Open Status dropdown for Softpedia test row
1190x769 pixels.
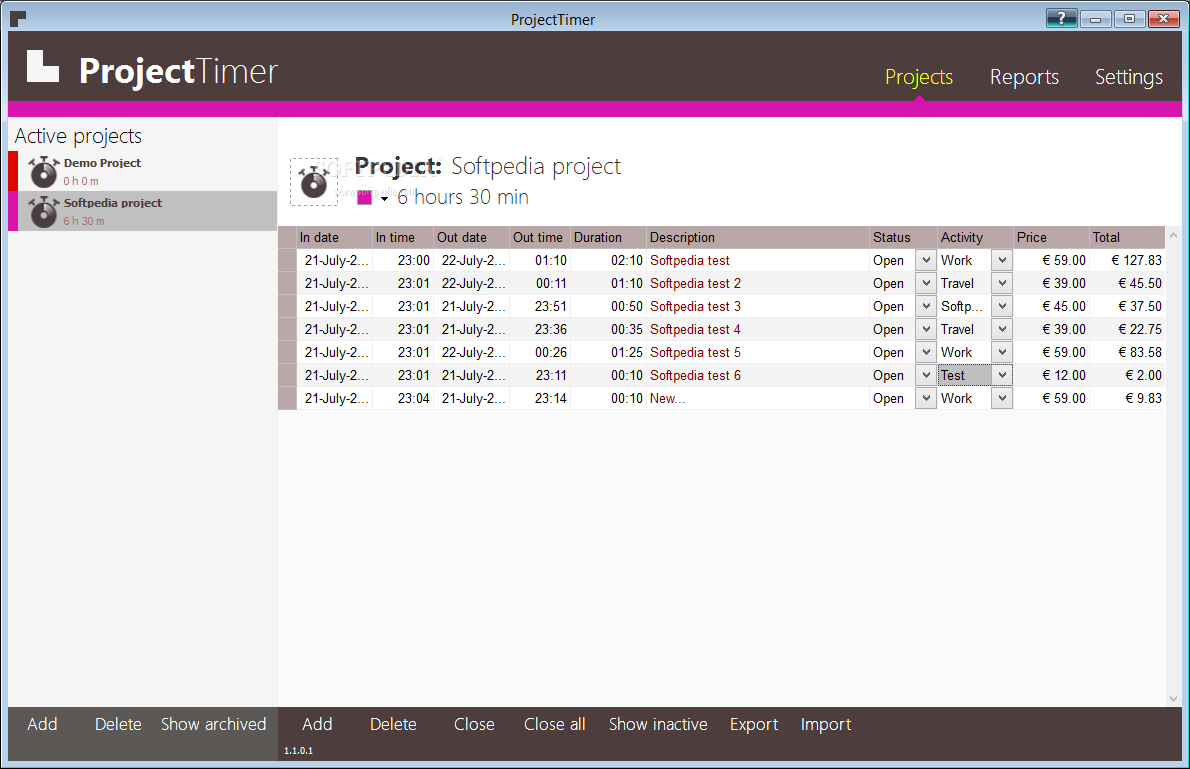point(926,260)
